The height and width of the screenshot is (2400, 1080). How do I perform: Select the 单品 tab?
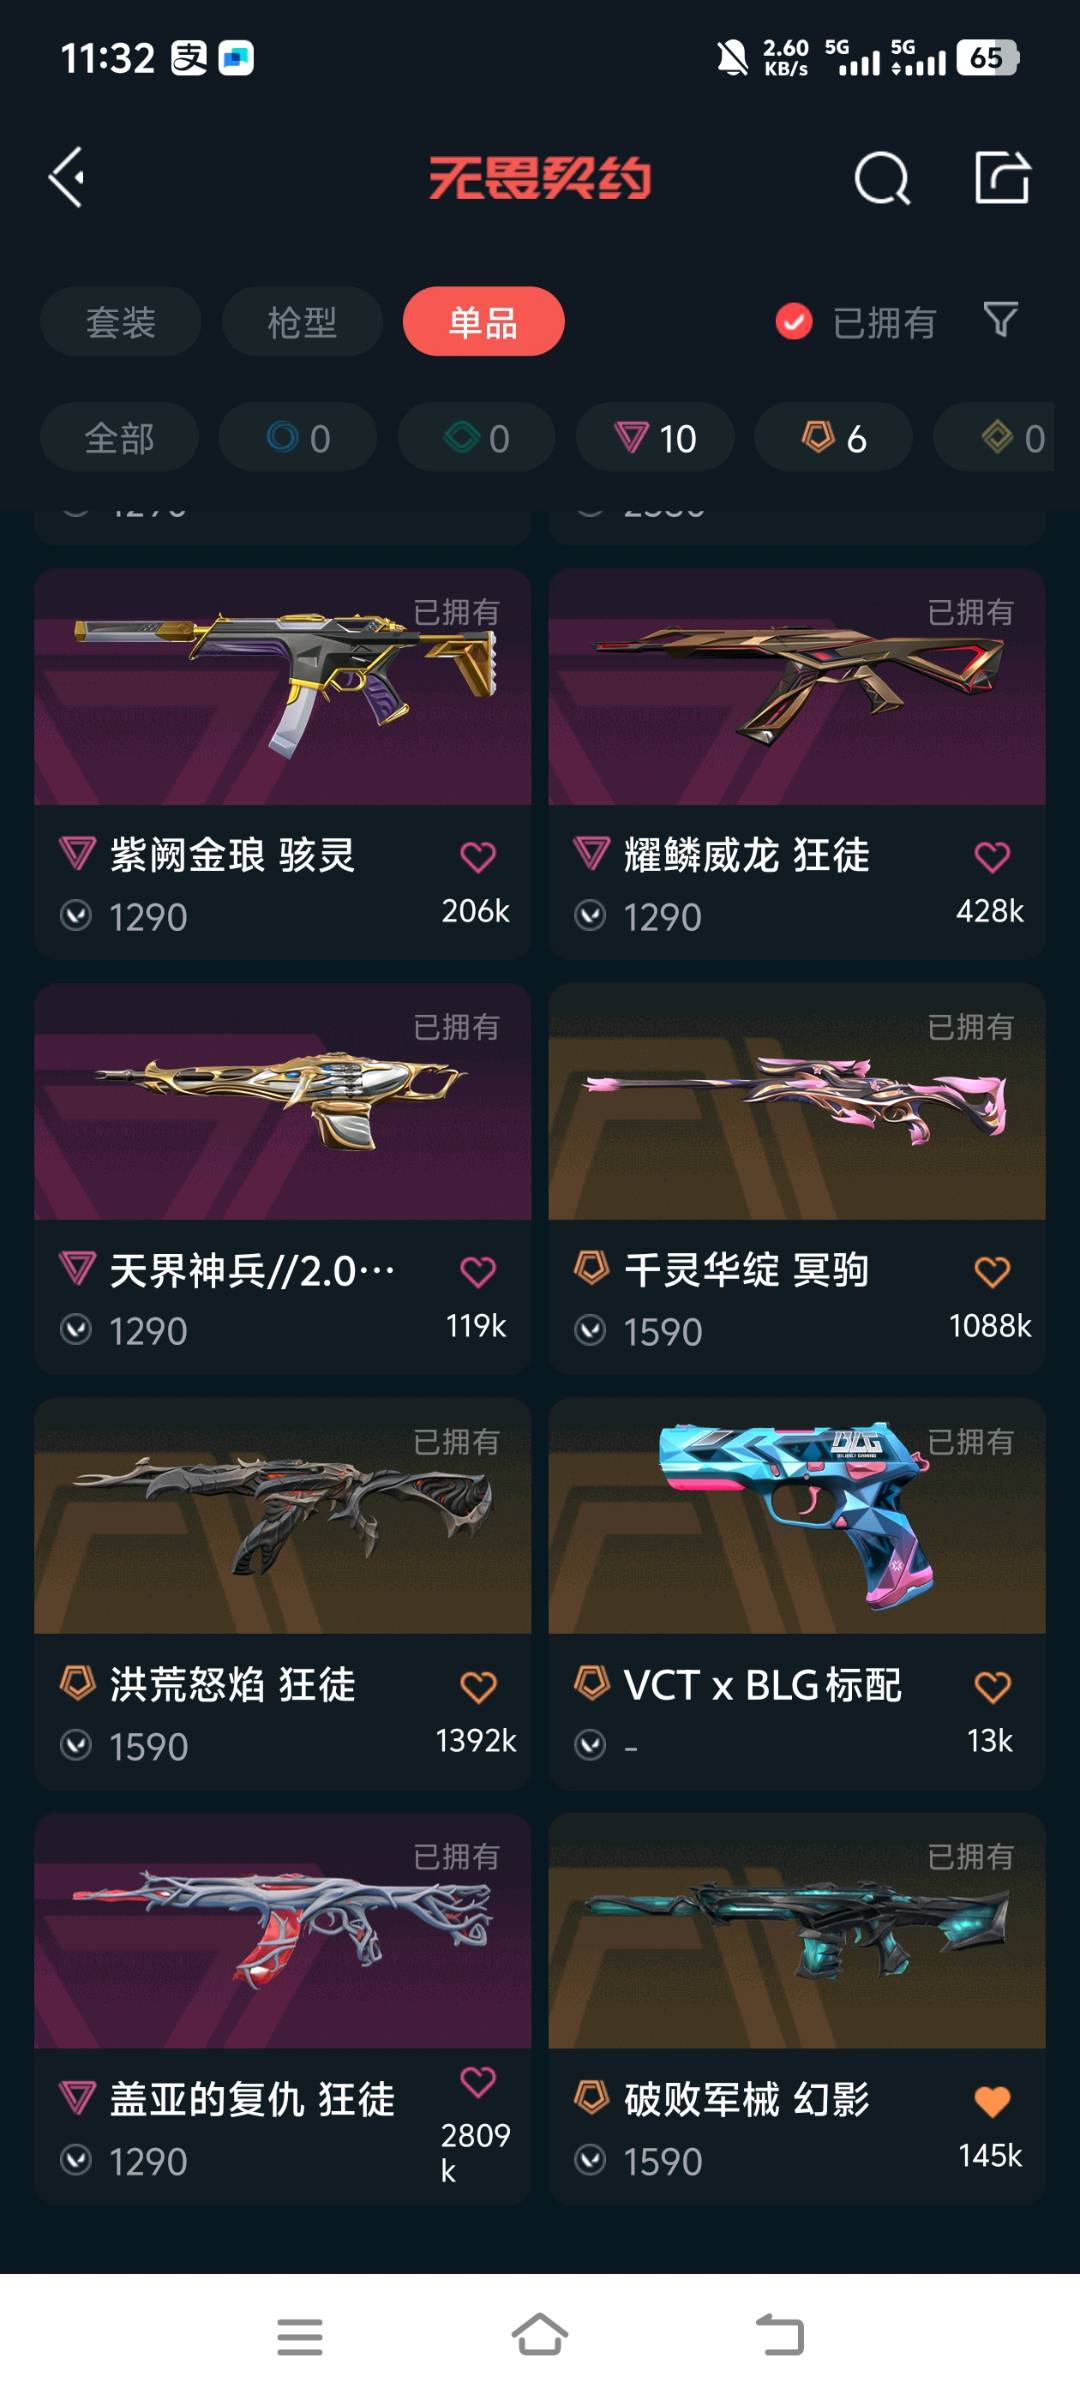tap(484, 322)
